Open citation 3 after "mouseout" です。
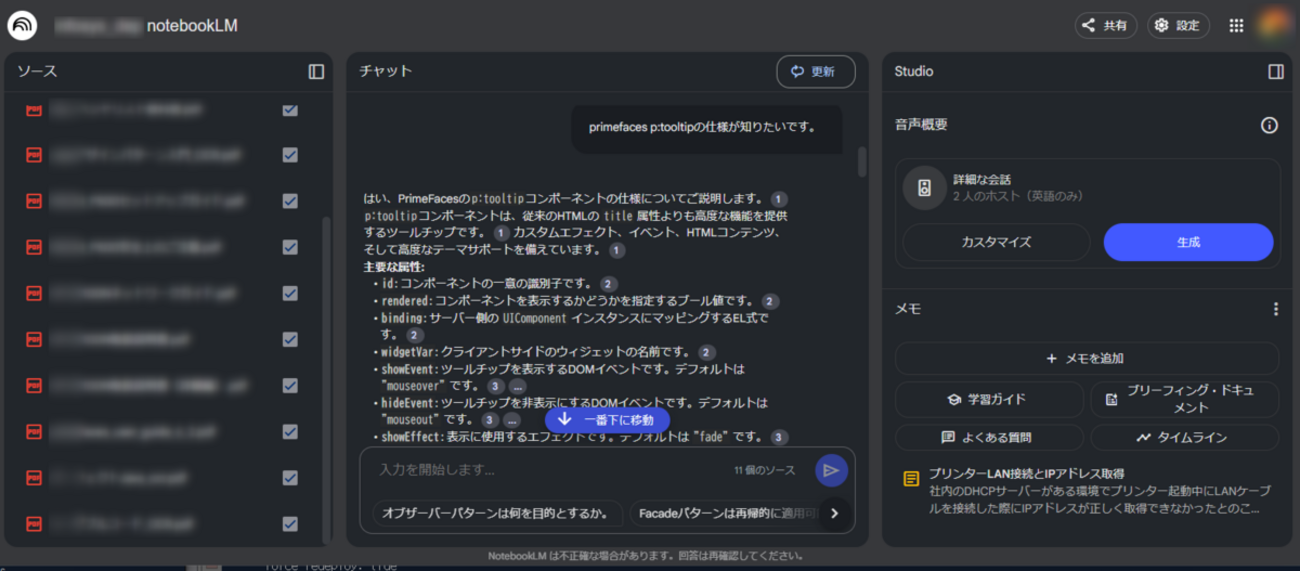The image size is (1300, 571). coord(489,420)
